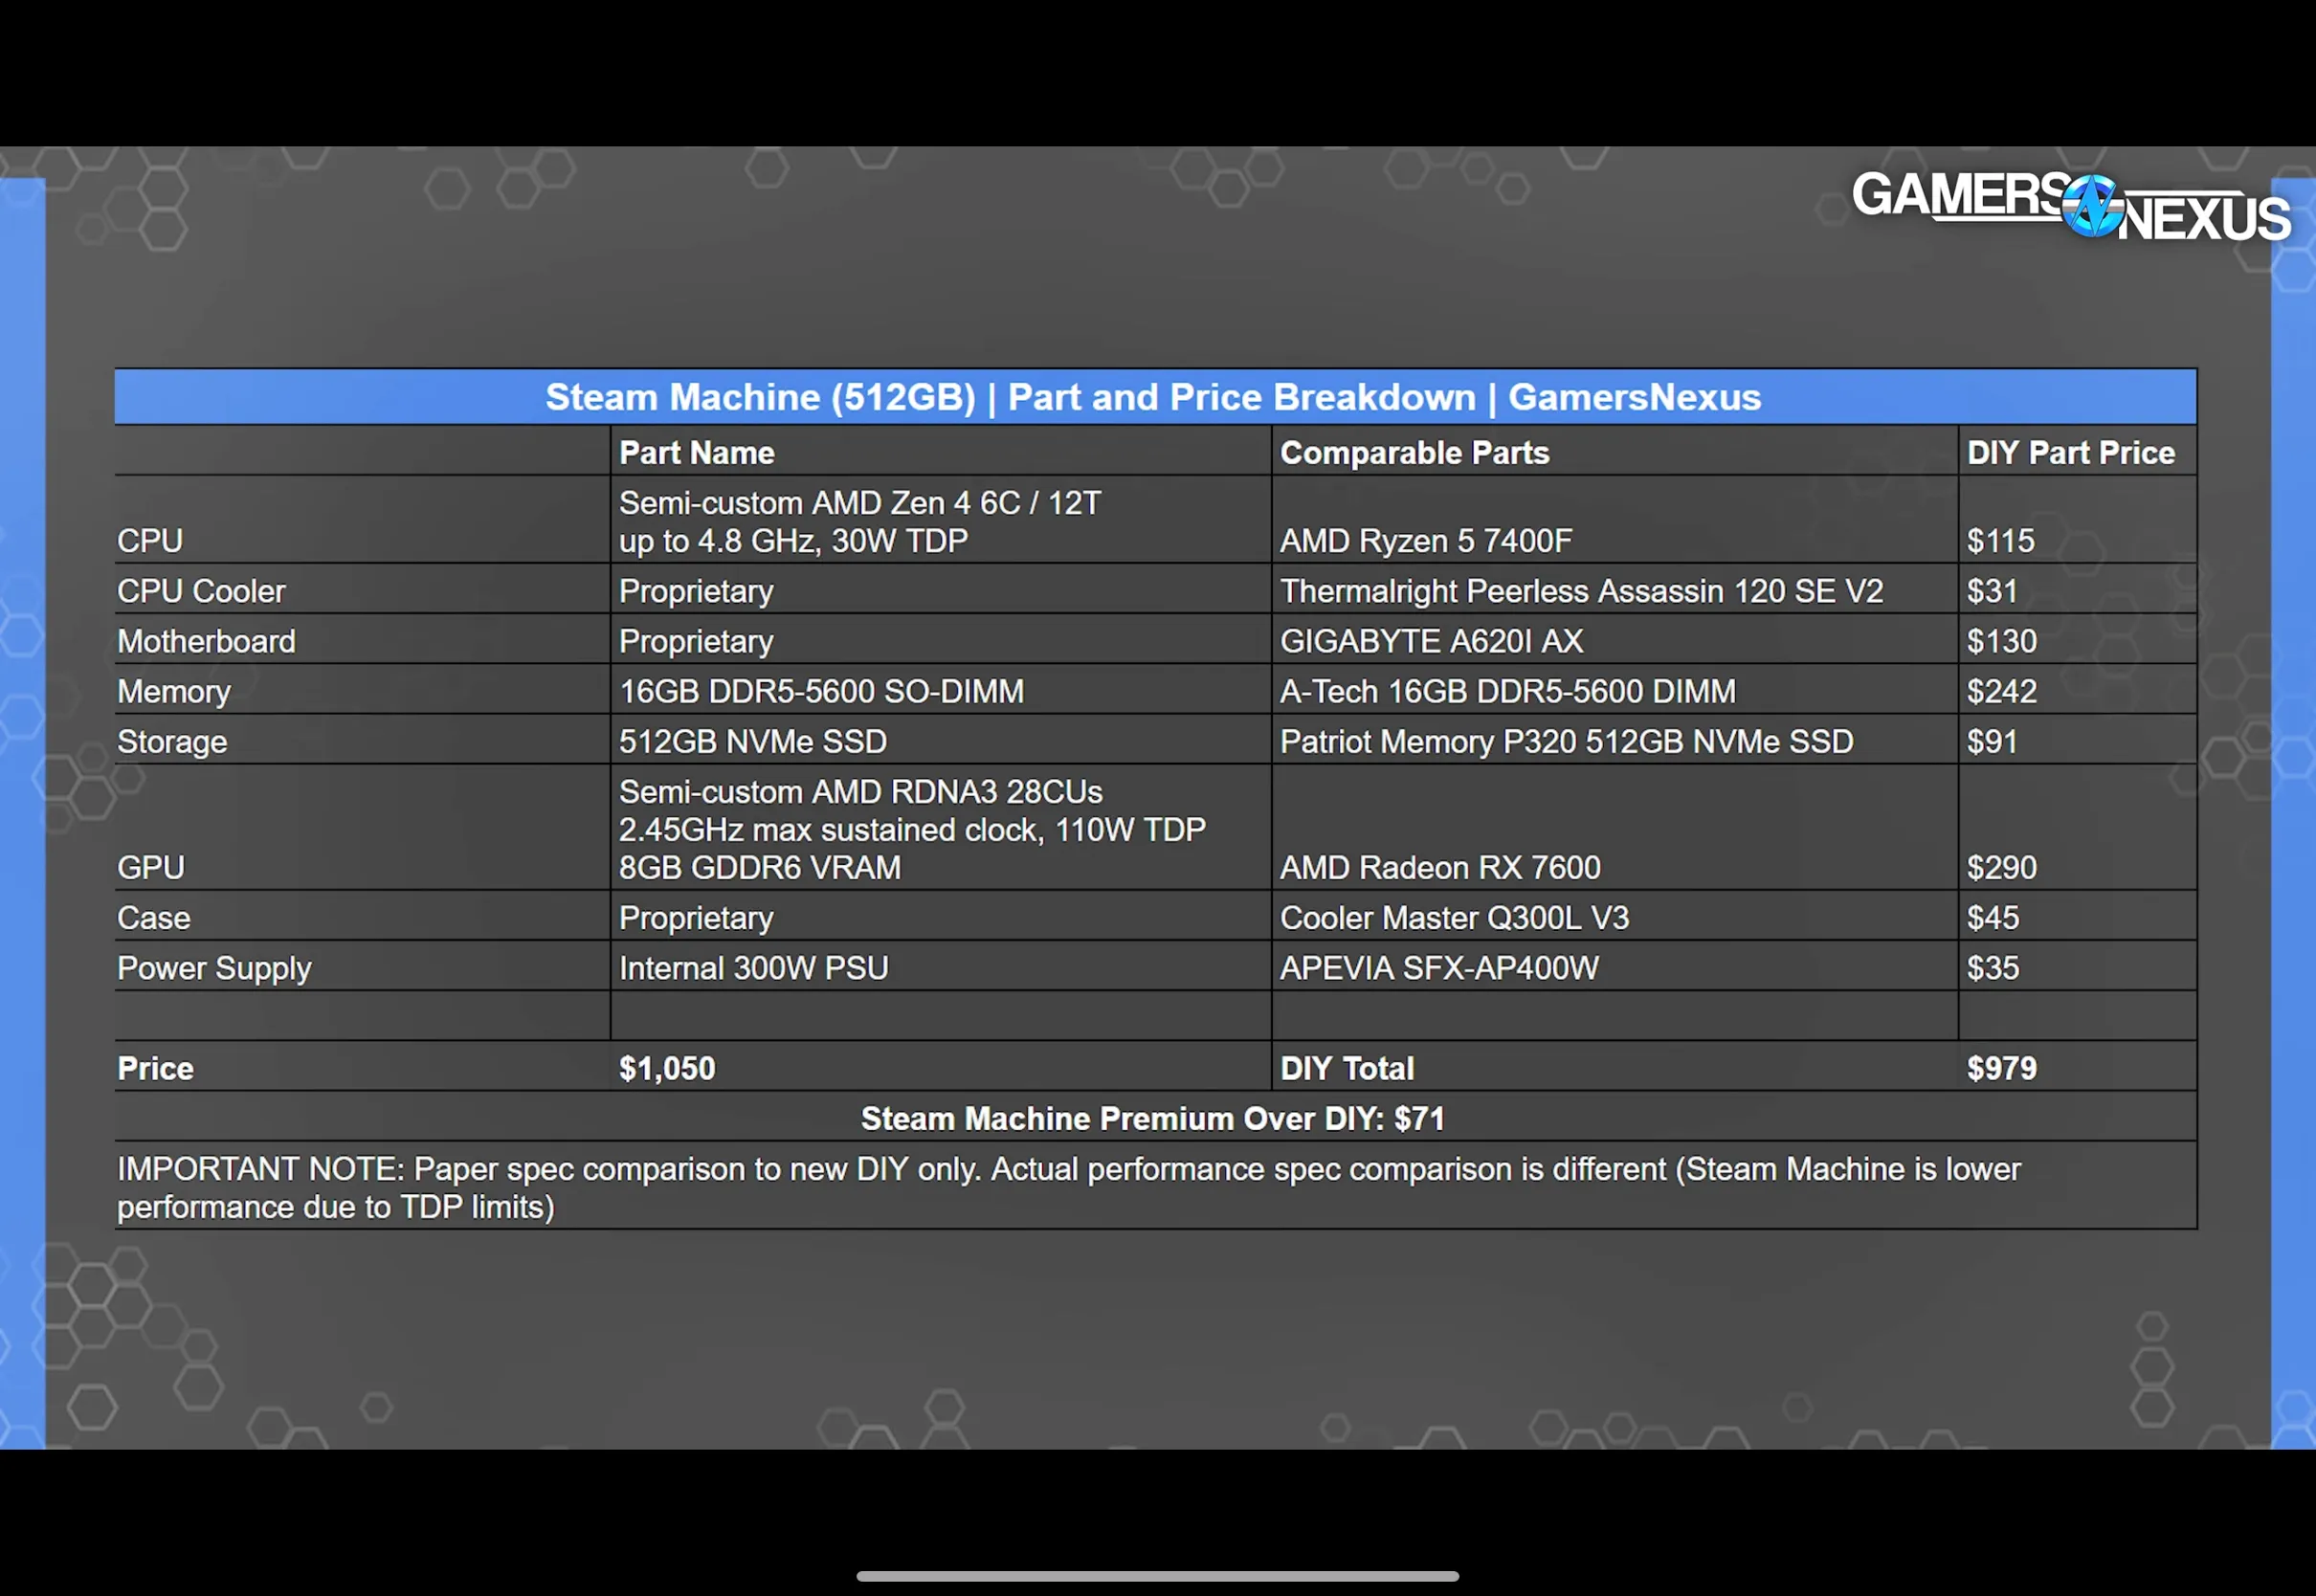This screenshot has width=2316, height=1596.
Task: Select 'Semi-custom AMD Zen 4 6C / 12T' text
Action: coord(860,503)
